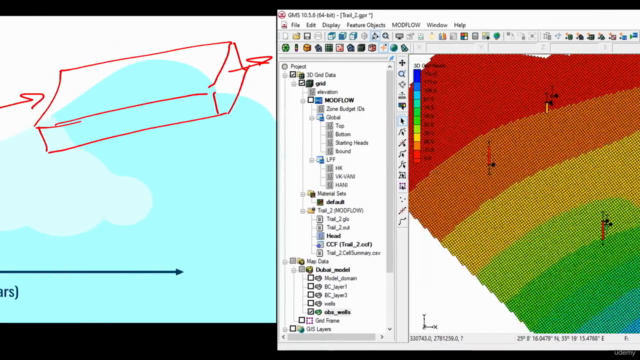This screenshot has height=360, width=640.
Task: Click the project tree horizontal scrollbar
Action: click(x=331, y=337)
